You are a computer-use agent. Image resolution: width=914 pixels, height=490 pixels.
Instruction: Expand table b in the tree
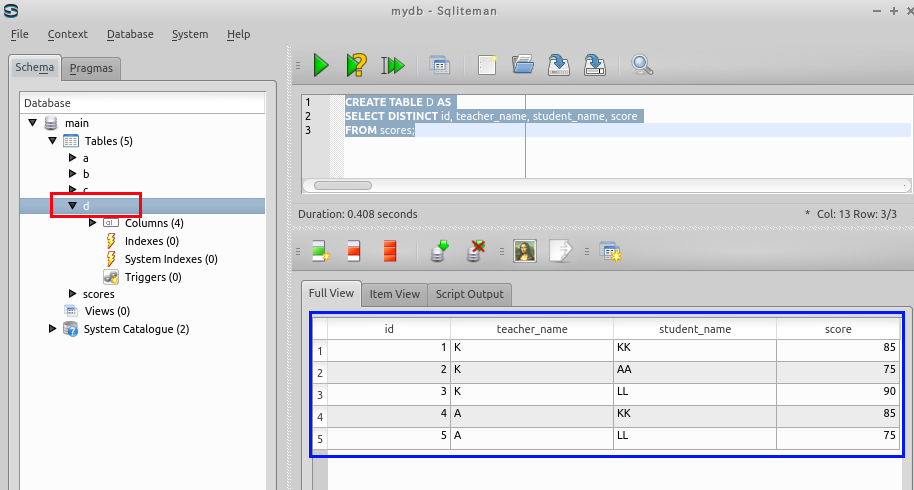coord(72,174)
